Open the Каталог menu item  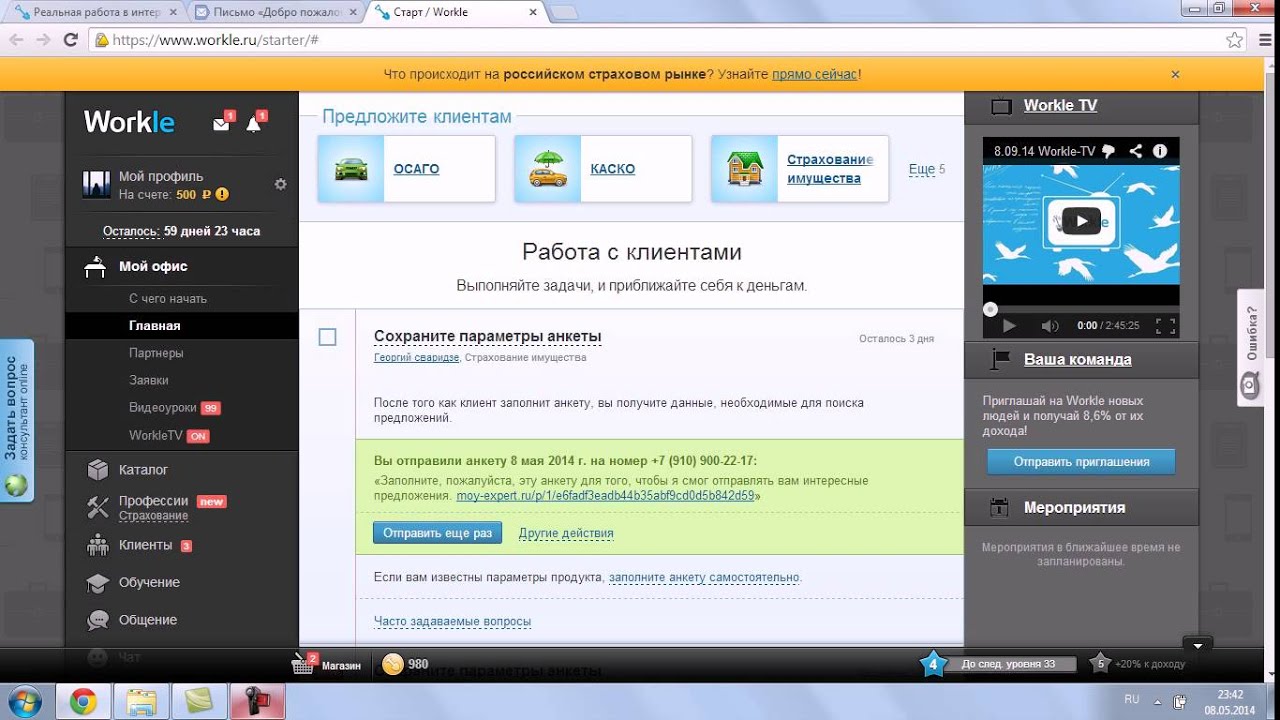pyautogui.click(x=143, y=470)
